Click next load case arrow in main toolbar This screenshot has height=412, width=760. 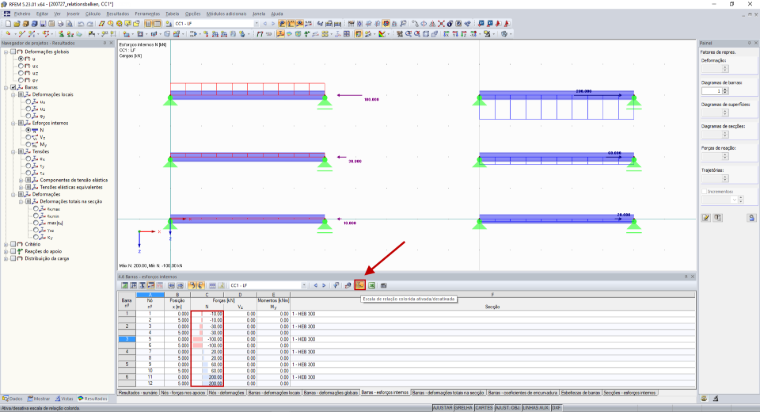coord(272,23)
